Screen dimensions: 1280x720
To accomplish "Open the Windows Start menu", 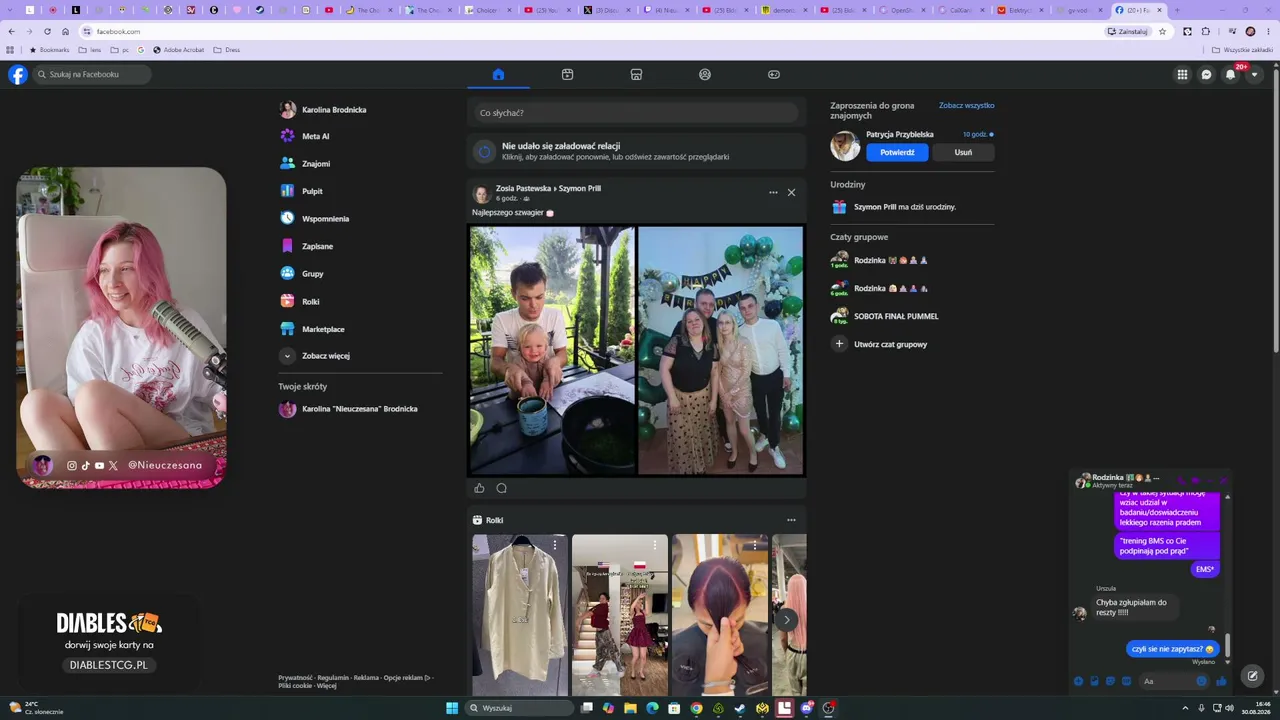I will click(x=452, y=708).
